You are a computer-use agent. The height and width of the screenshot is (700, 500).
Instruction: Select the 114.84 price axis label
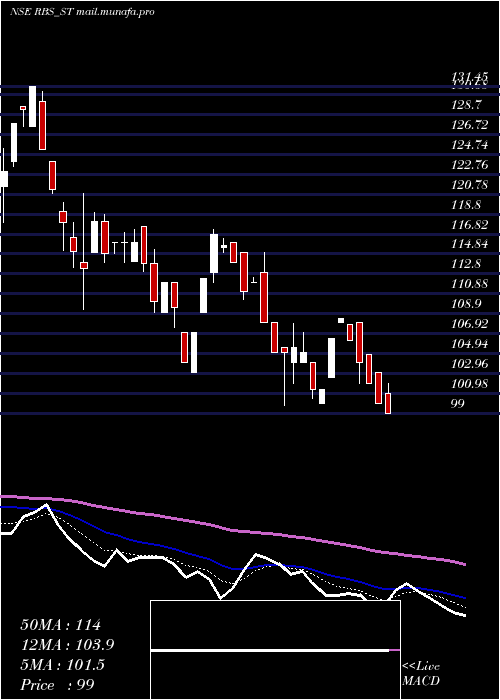click(x=470, y=244)
